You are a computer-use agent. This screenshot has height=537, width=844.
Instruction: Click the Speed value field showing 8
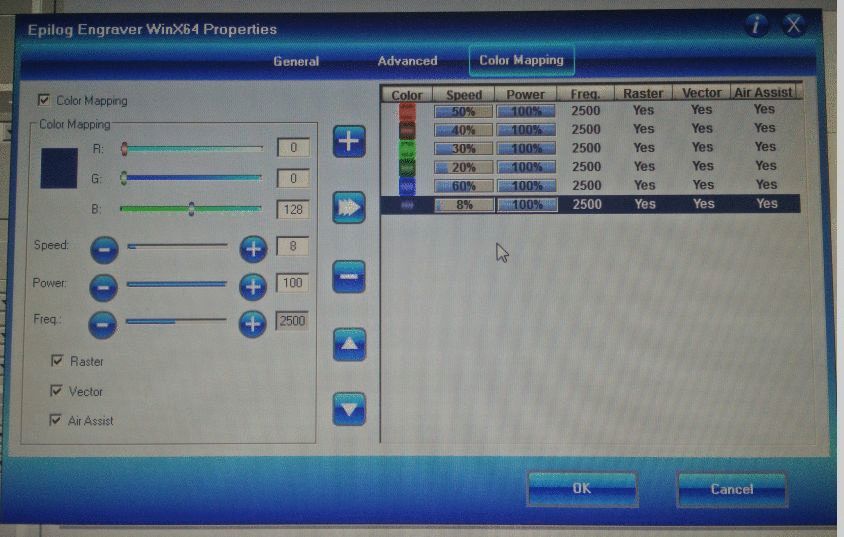pyautogui.click(x=292, y=246)
